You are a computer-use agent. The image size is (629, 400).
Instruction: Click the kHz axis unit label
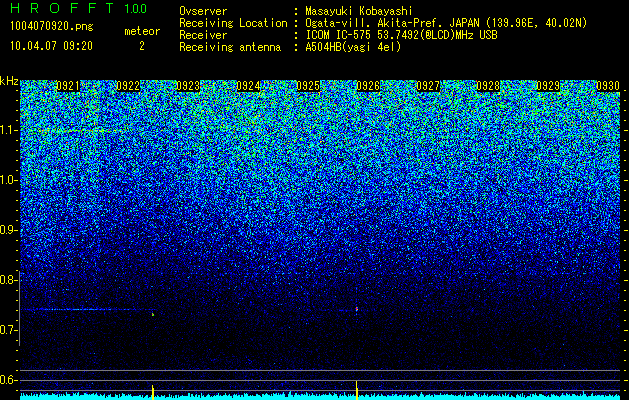coord(9,81)
